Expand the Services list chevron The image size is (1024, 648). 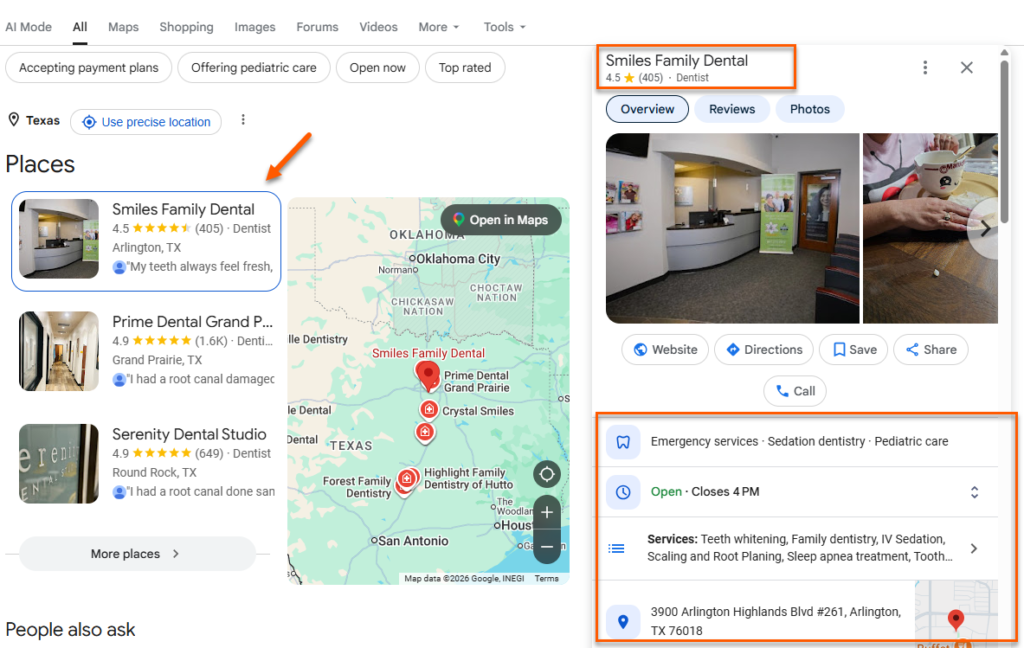(x=974, y=549)
